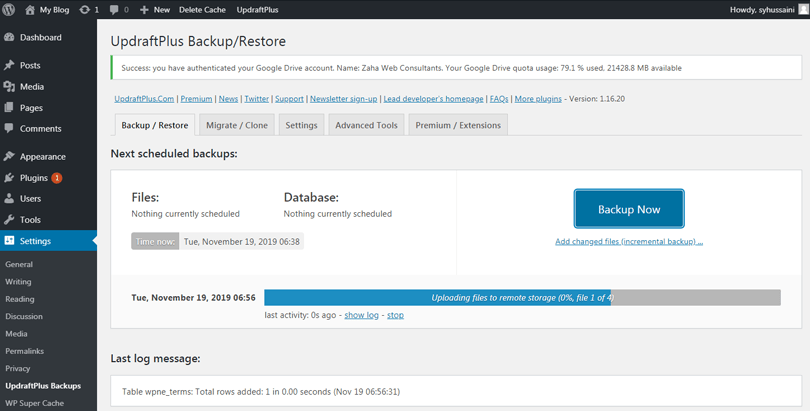Open General settings submenu

pos(19,264)
